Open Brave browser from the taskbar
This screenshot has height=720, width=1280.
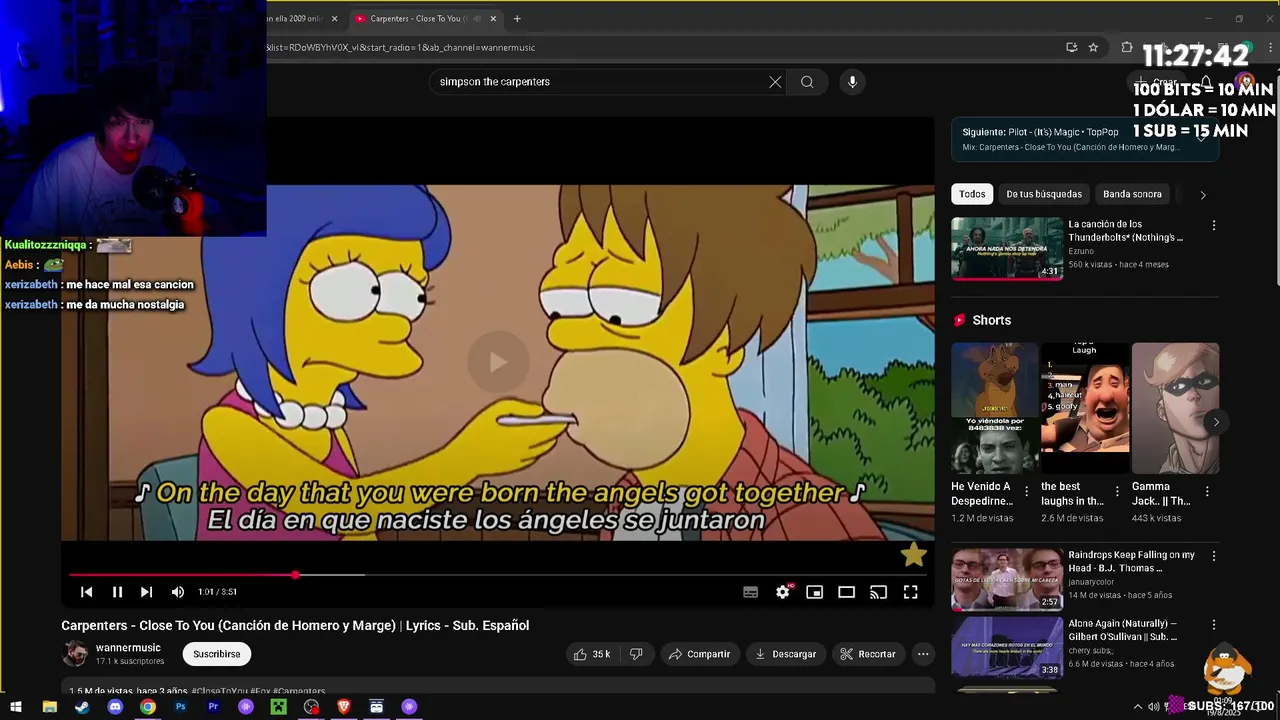[x=344, y=707]
